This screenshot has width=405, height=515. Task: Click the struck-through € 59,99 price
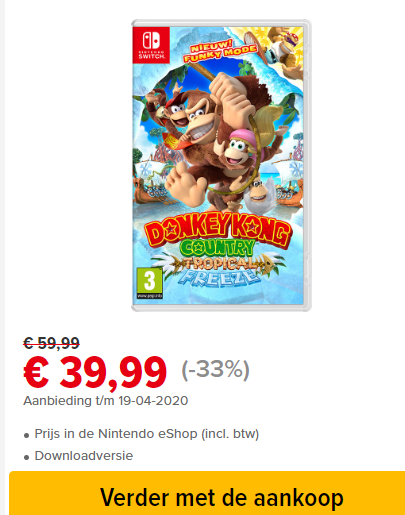click(x=51, y=343)
